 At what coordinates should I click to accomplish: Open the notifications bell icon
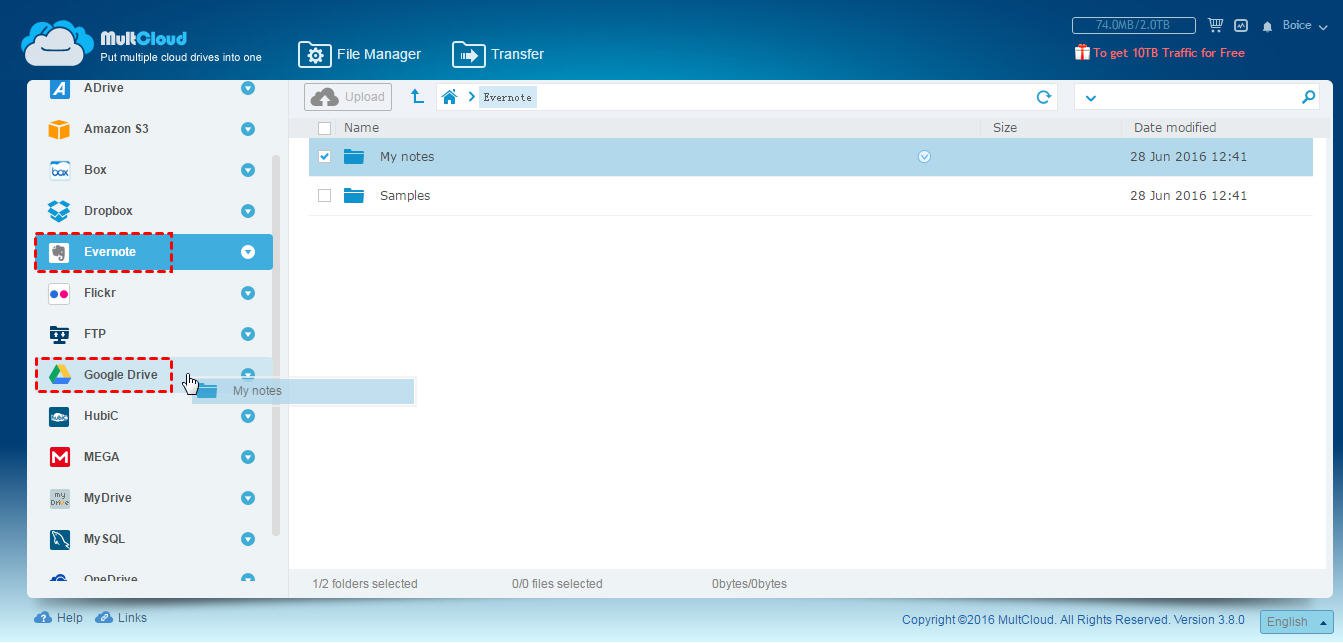click(1267, 26)
